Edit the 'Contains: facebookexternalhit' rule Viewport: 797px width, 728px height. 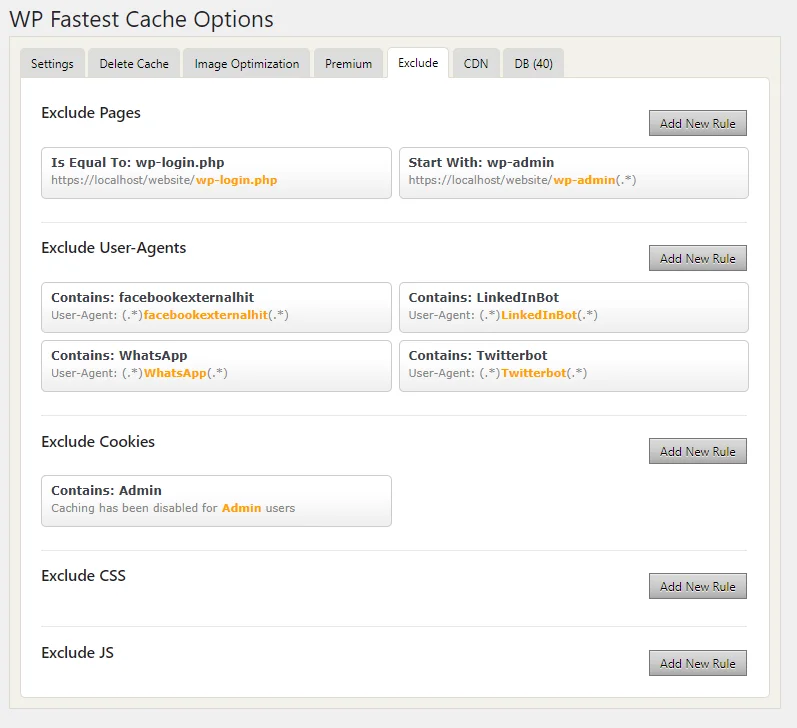217,308
